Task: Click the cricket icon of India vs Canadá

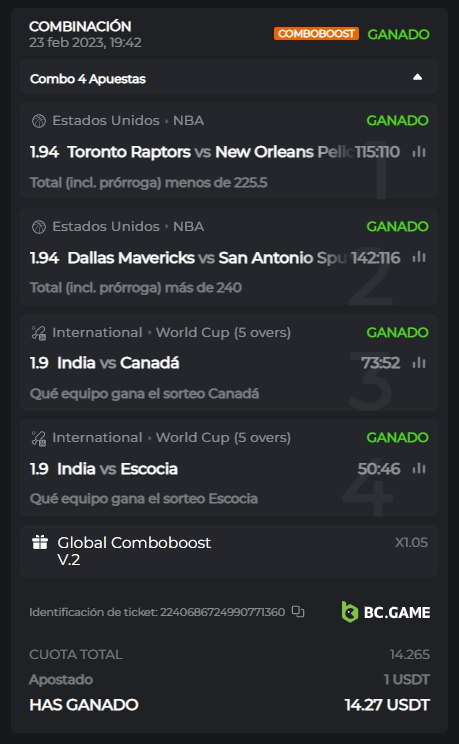Action: click(x=39, y=333)
